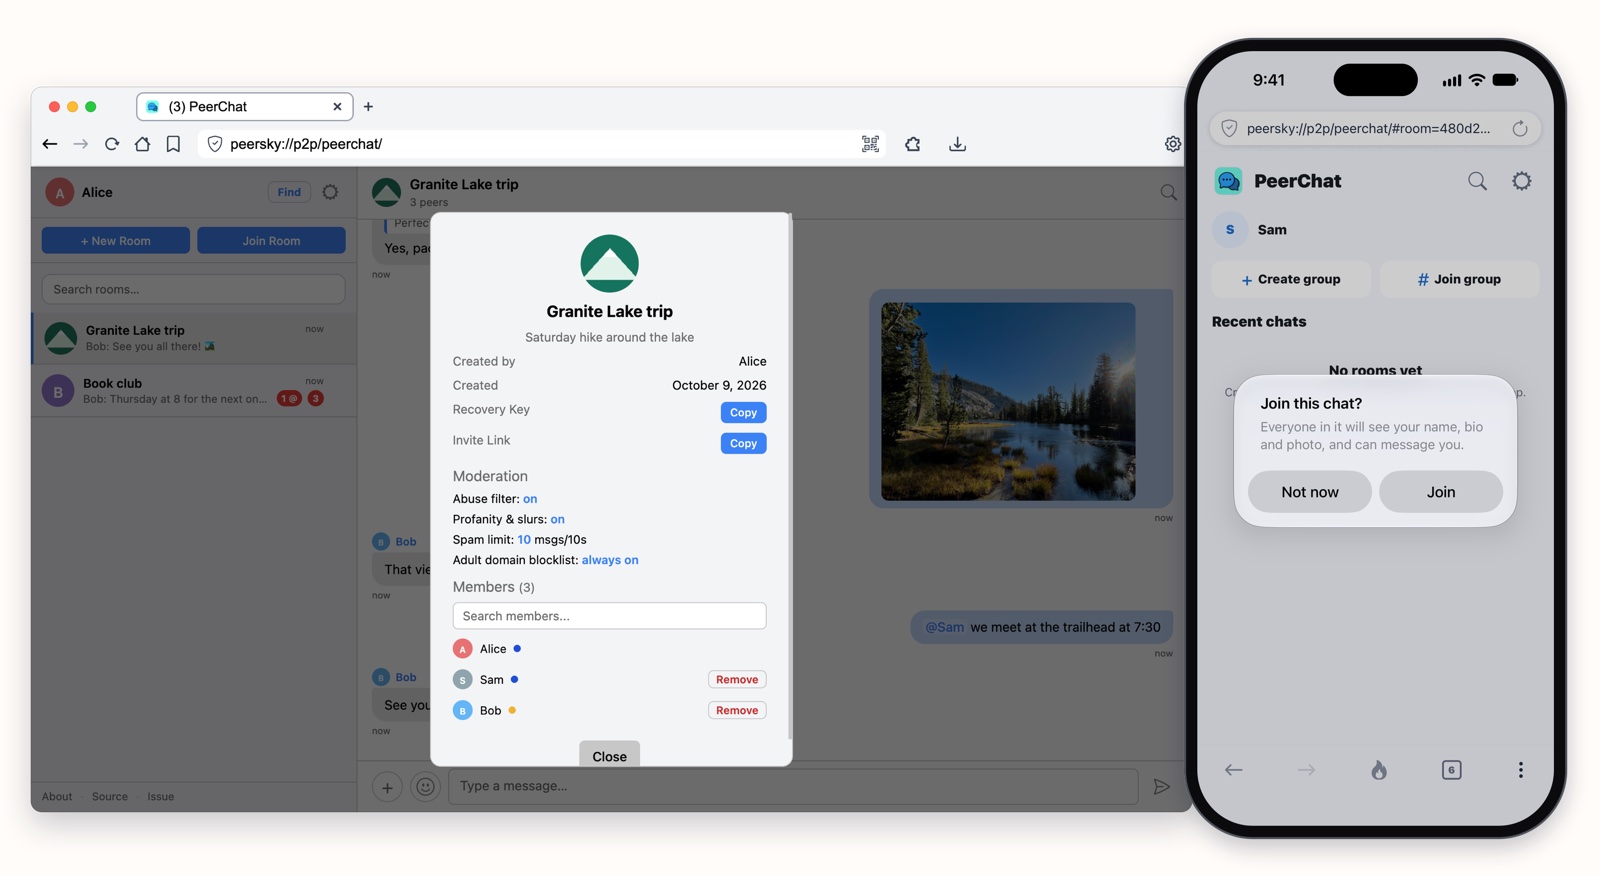The width and height of the screenshot is (1600, 876).
Task: Open Alice's profile settings gear
Action: [x=330, y=192]
